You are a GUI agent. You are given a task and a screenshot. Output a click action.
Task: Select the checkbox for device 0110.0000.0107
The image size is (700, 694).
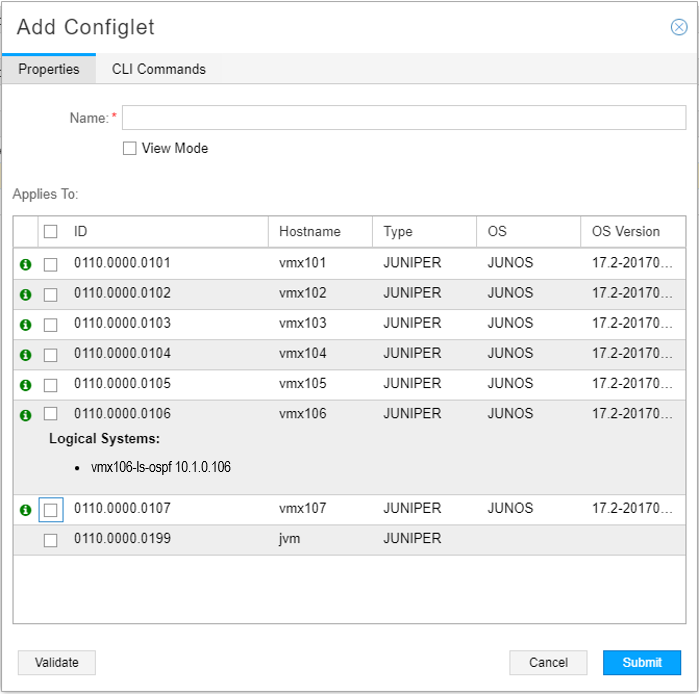(50, 510)
